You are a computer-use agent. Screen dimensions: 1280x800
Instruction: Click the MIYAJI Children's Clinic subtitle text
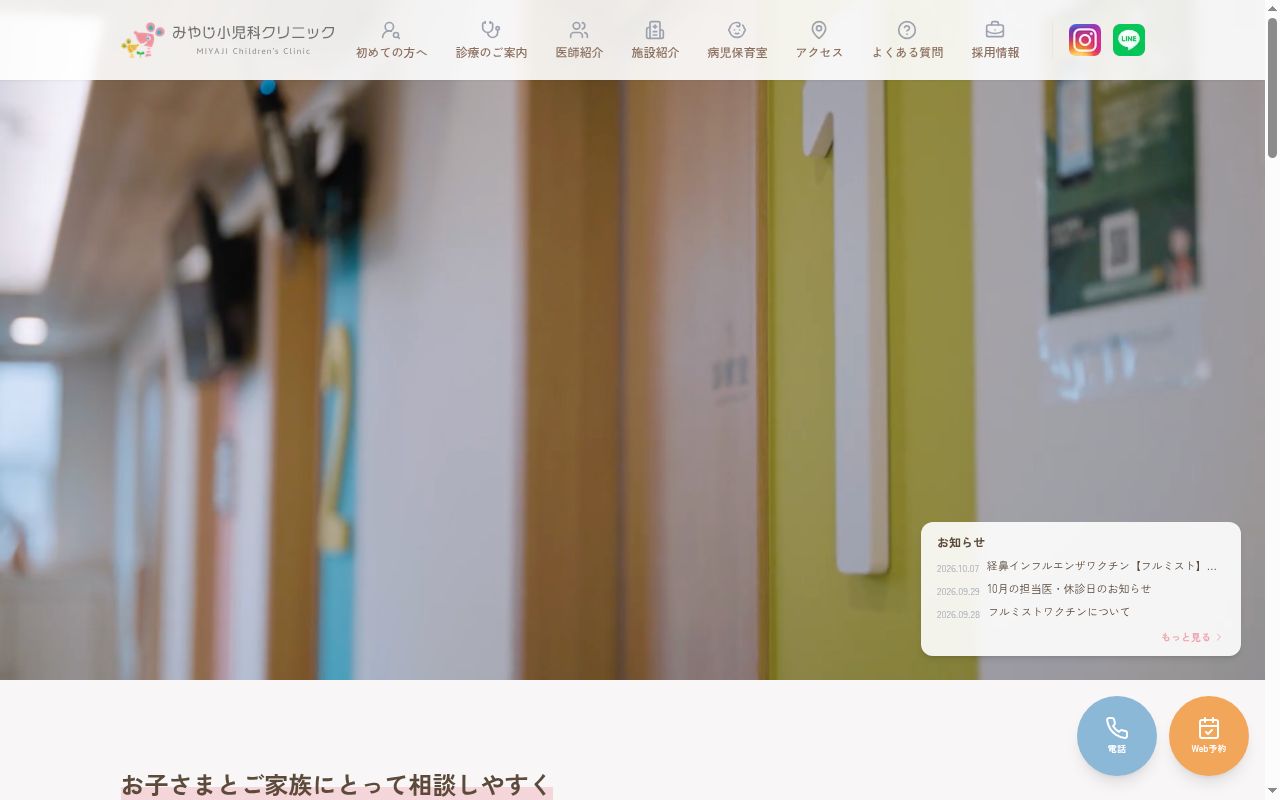(253, 51)
